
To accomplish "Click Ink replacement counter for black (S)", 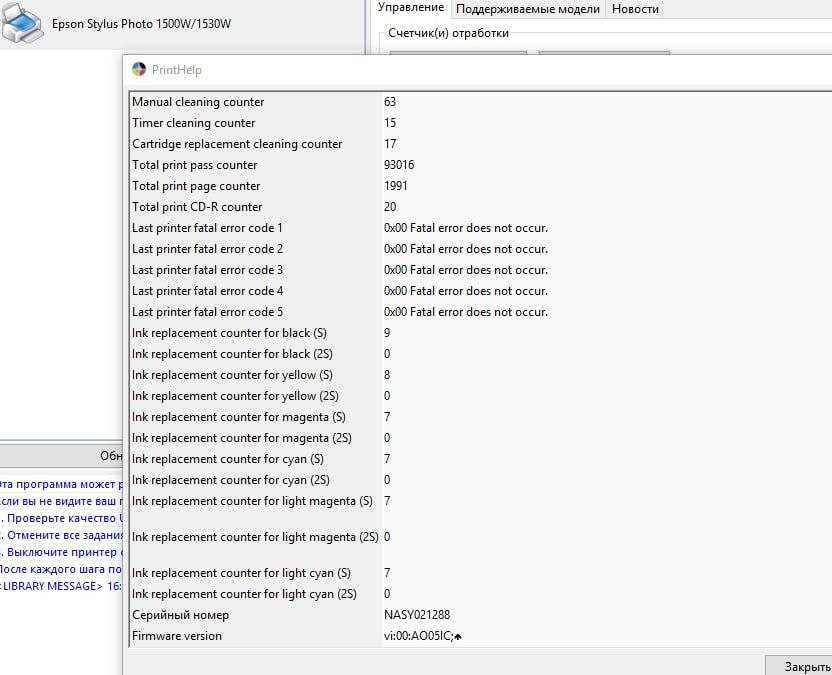I will (229, 333).
